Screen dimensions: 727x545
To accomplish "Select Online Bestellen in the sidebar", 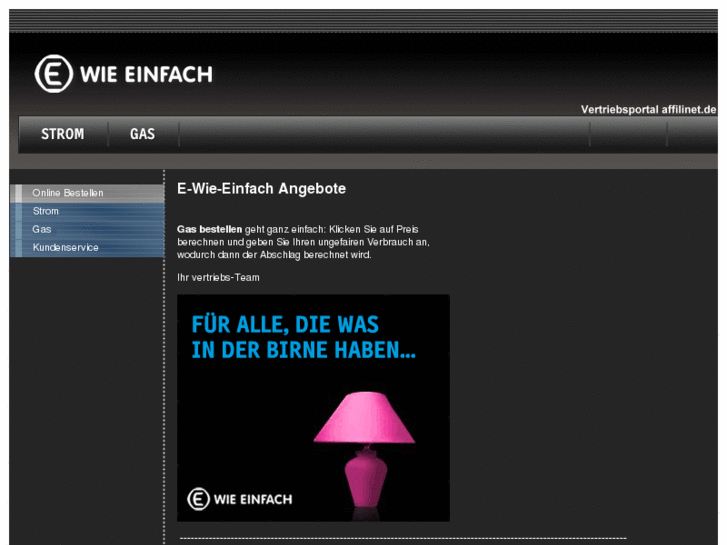I will pyautogui.click(x=88, y=193).
